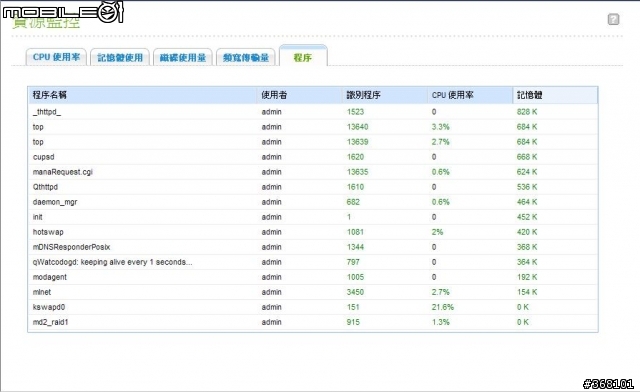640x392 pixels.
Task: Select the 程序 tab
Action: tap(303, 56)
